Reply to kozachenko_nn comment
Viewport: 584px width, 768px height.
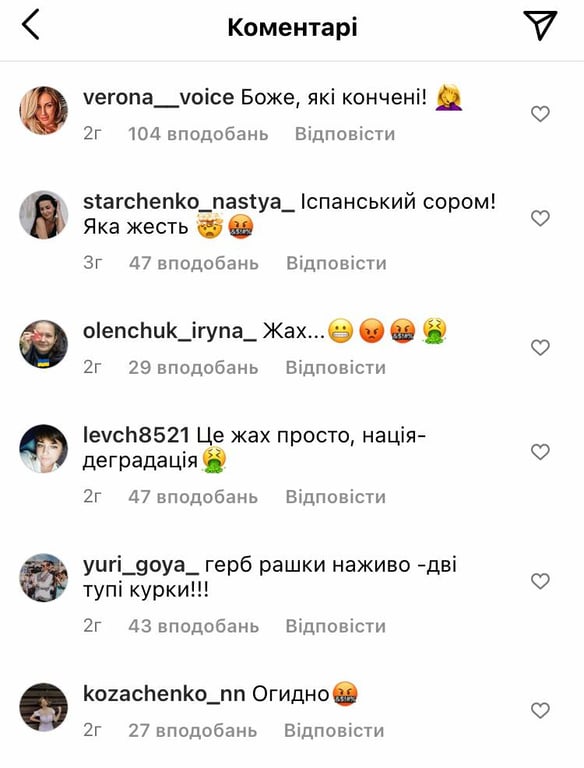(x=334, y=730)
